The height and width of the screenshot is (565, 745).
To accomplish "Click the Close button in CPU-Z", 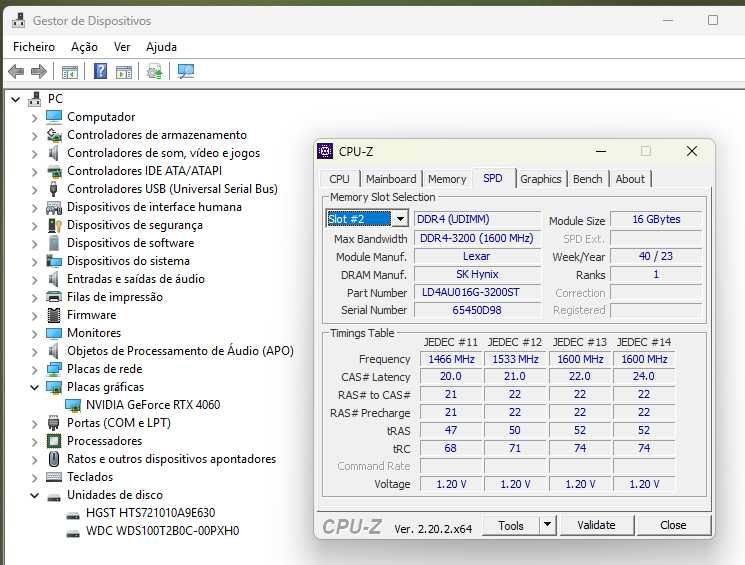I will 673,525.
